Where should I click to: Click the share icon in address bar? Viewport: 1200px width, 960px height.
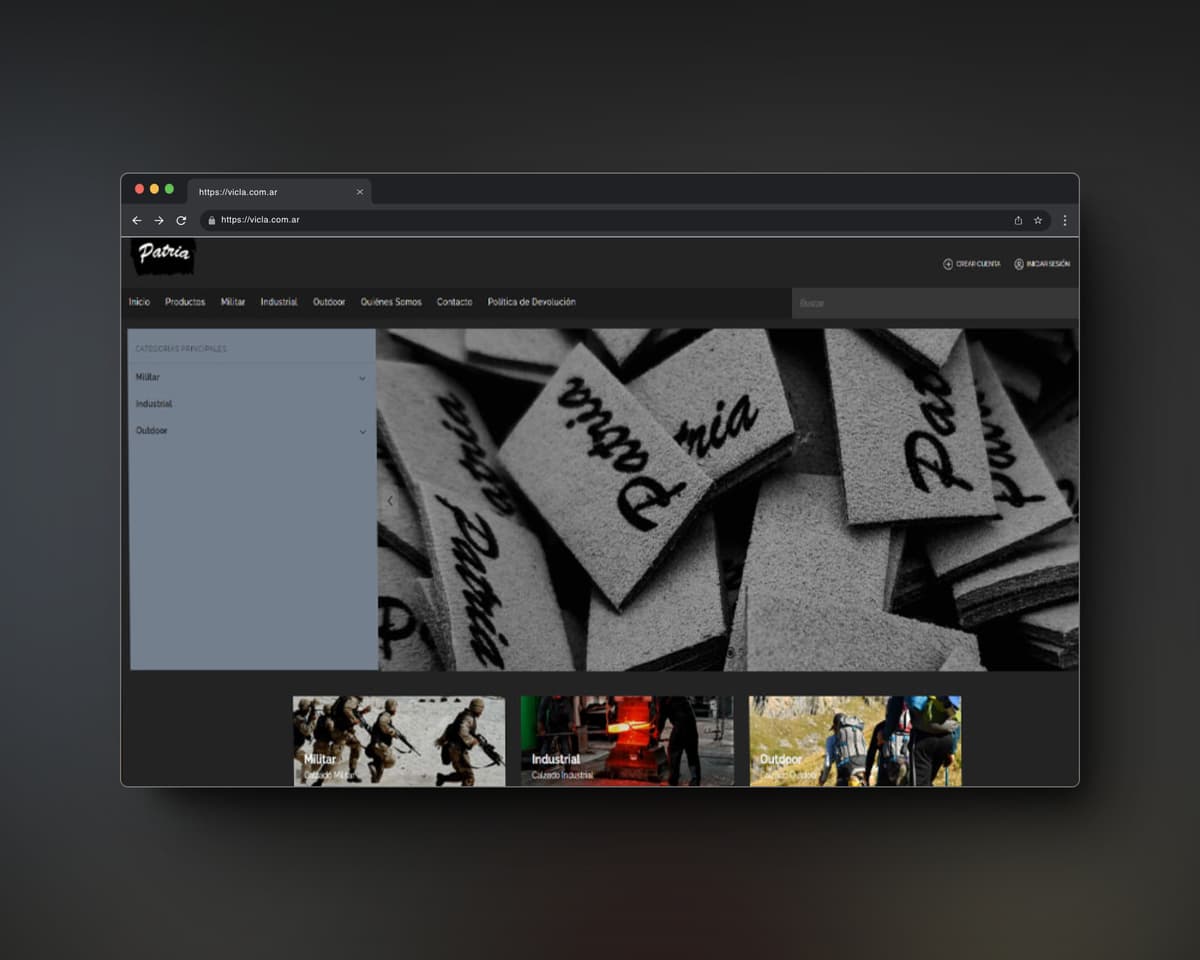(x=1018, y=220)
